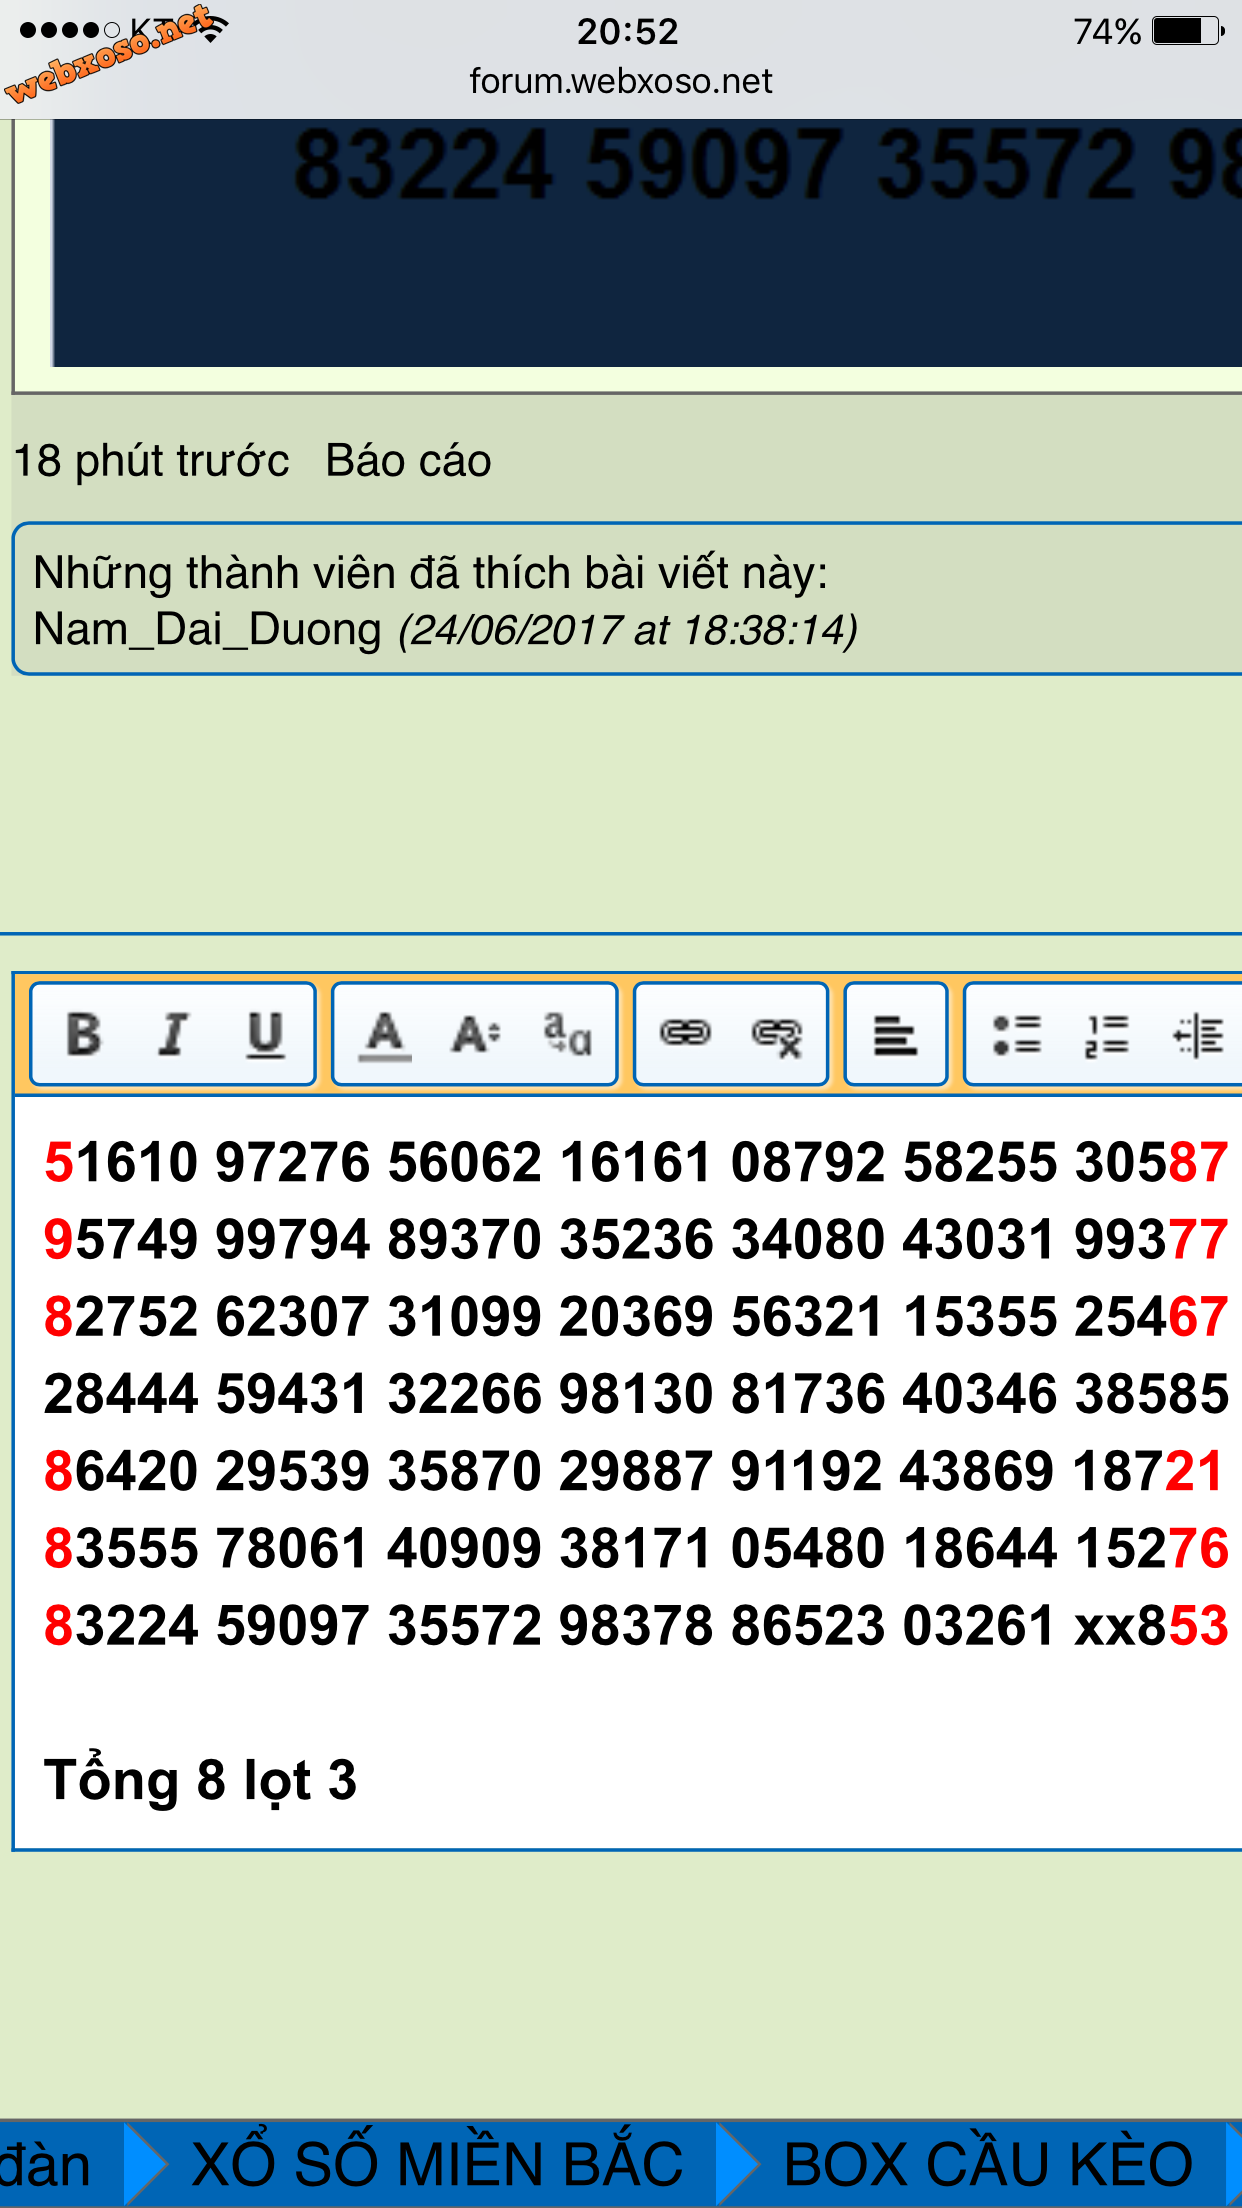Place cursor on line starting 83555

tap(636, 1549)
